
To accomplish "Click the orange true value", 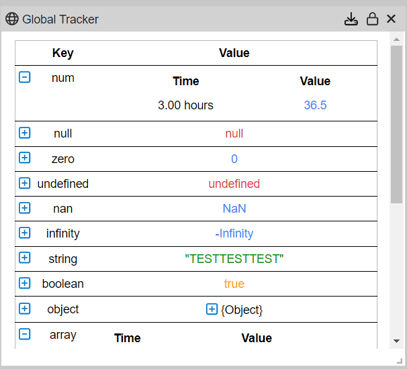I will tap(234, 284).
